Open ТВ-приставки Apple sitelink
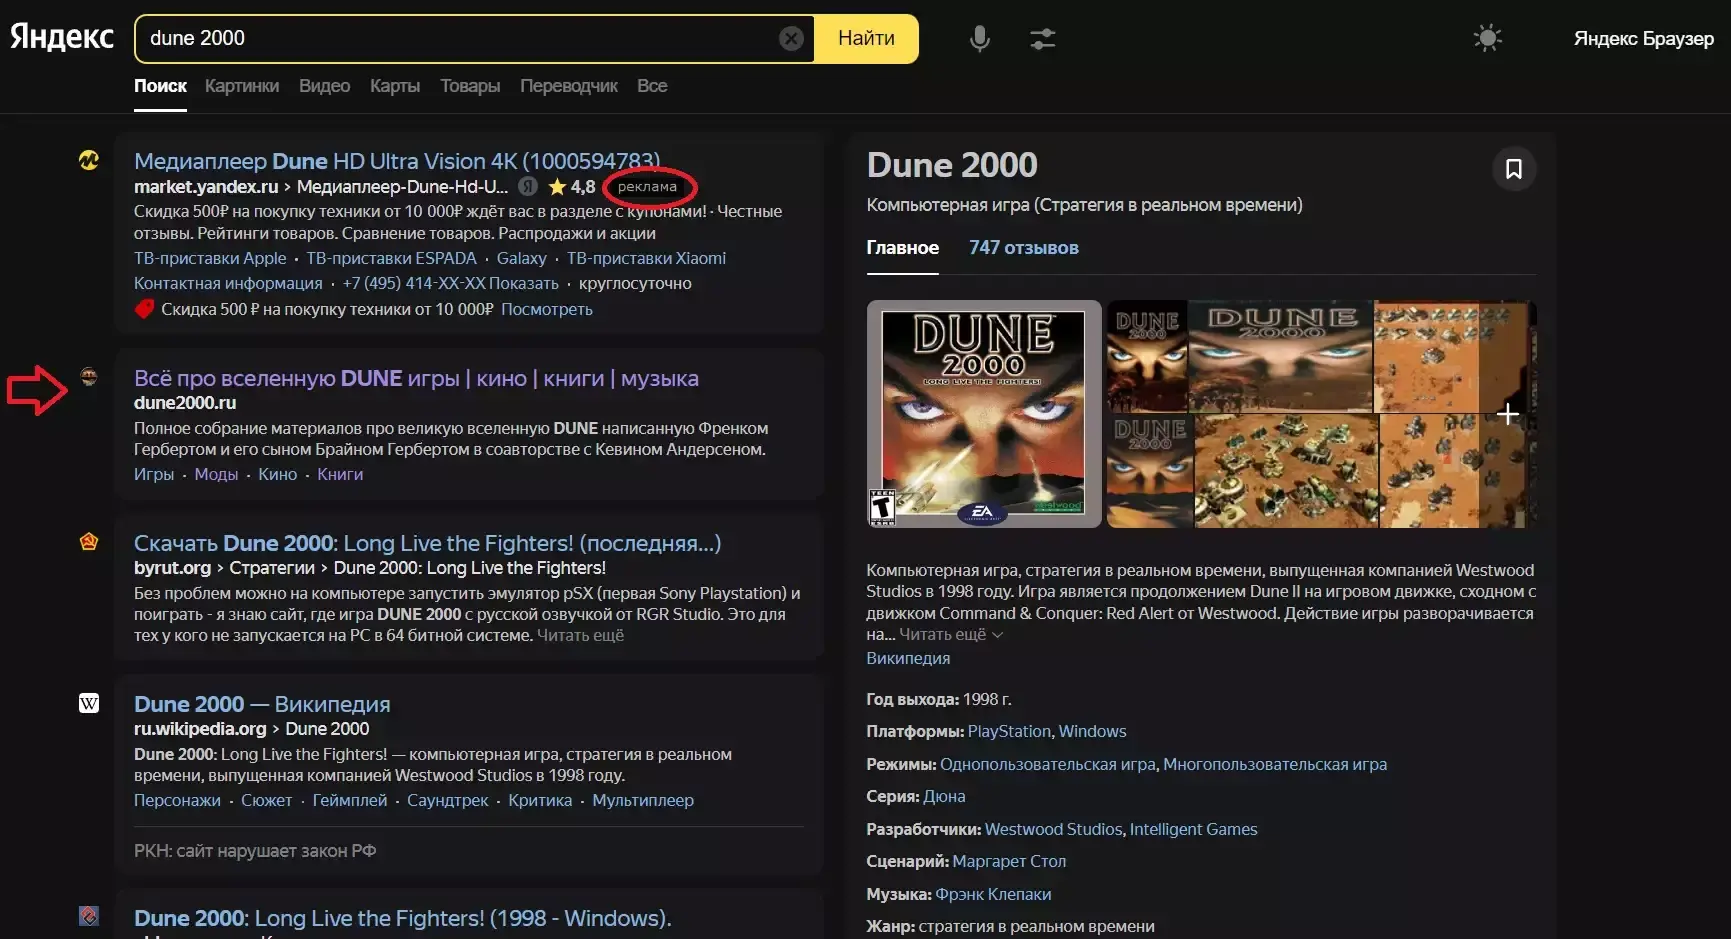The image size is (1731, 939). coord(210,258)
